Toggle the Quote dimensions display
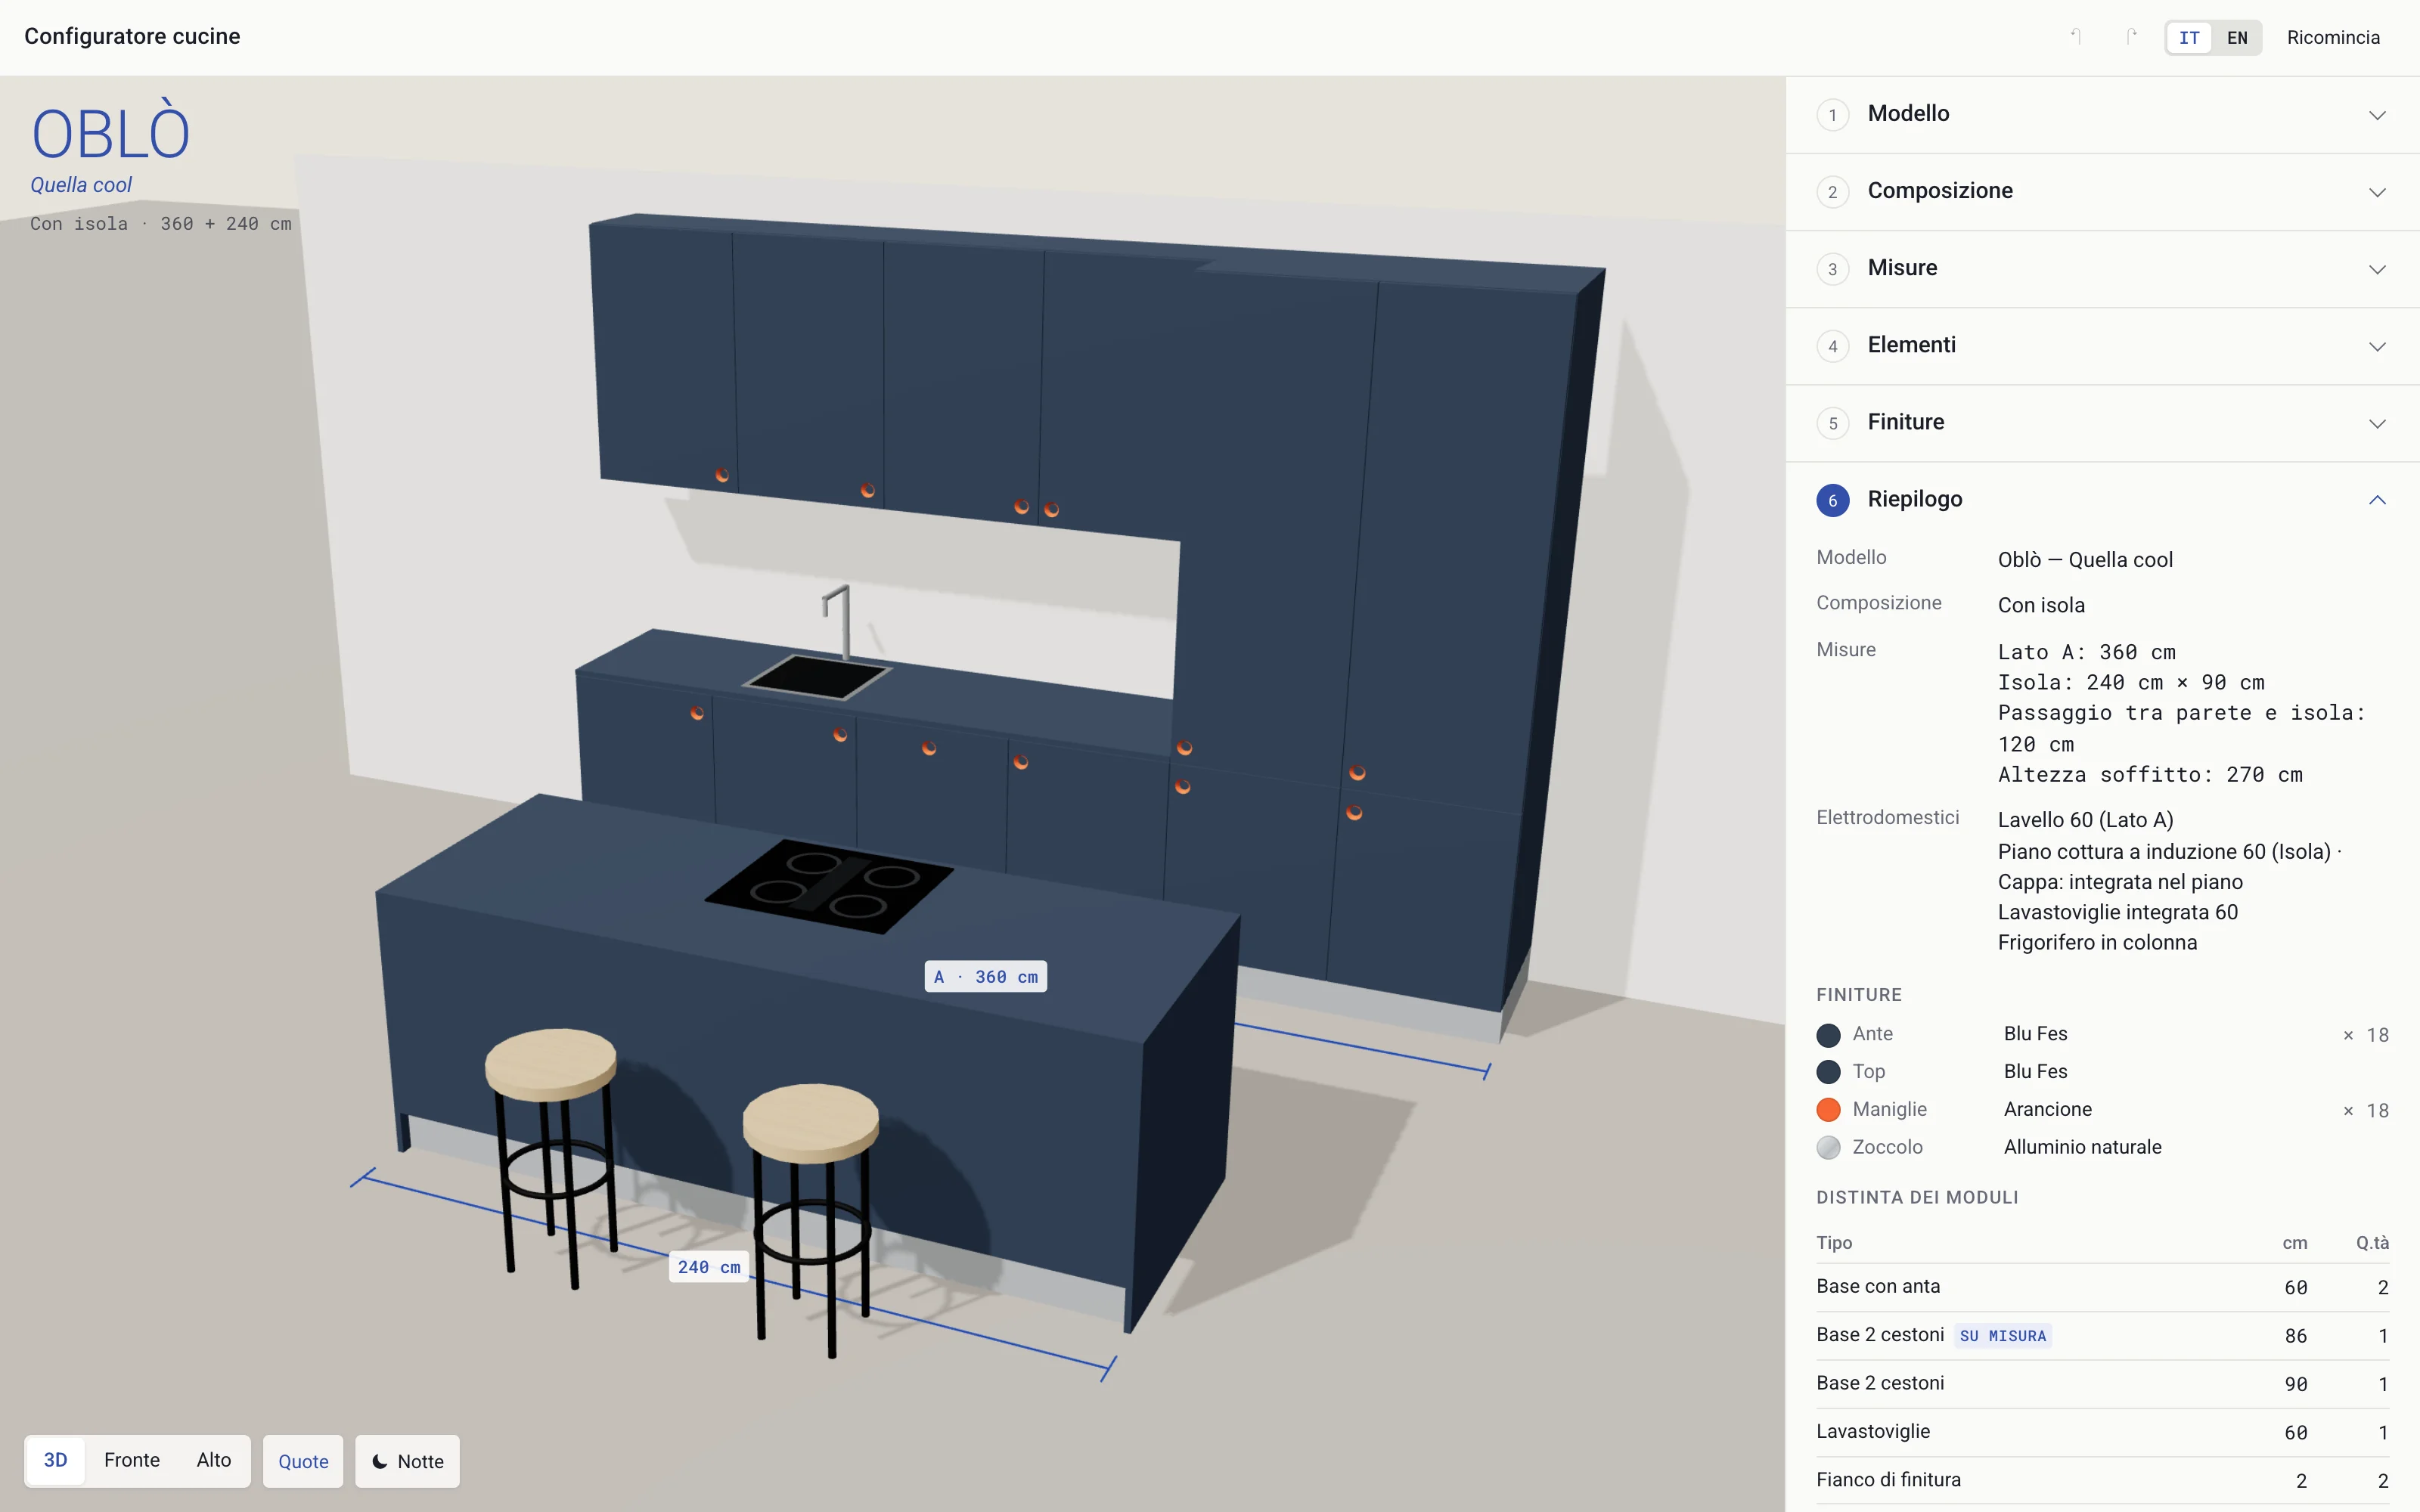Screen dimensions: 2420x1512 303,1461
